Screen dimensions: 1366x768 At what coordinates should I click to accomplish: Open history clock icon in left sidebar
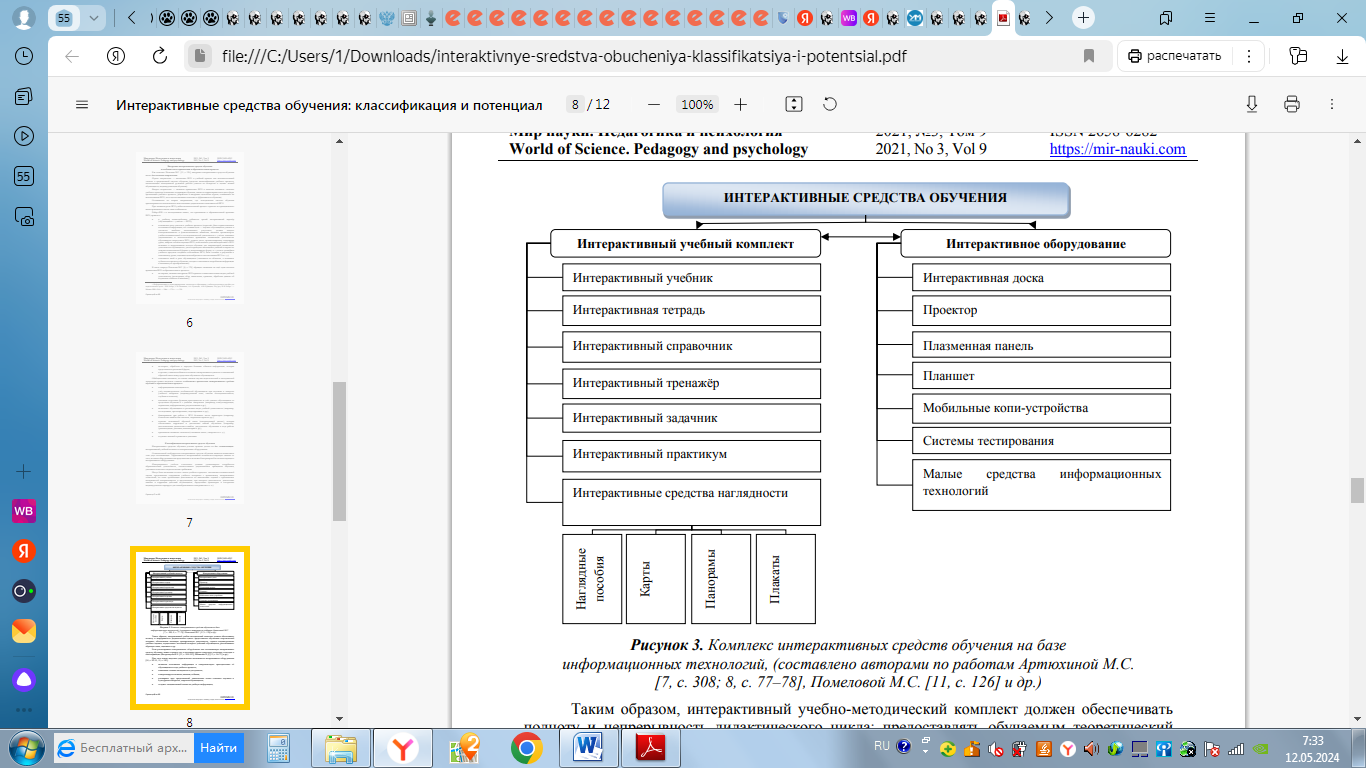click(x=24, y=57)
